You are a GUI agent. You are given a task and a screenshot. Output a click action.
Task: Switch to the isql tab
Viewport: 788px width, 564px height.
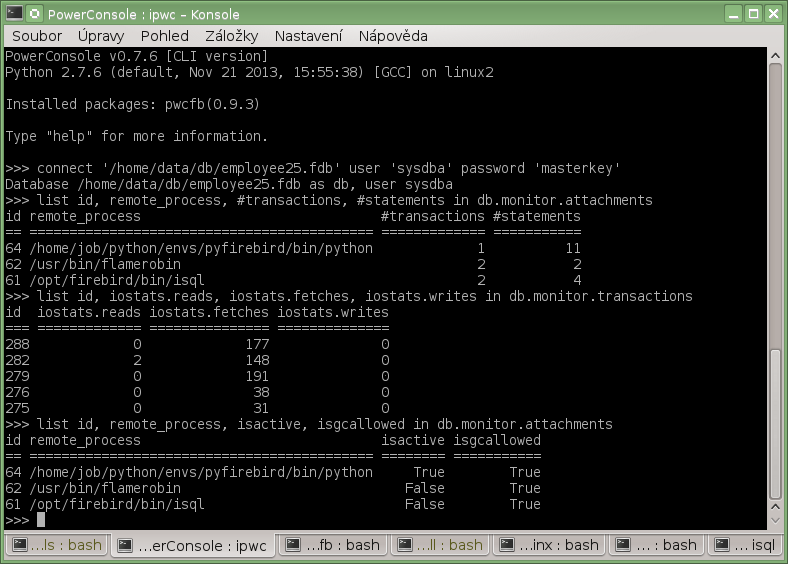click(x=750, y=545)
